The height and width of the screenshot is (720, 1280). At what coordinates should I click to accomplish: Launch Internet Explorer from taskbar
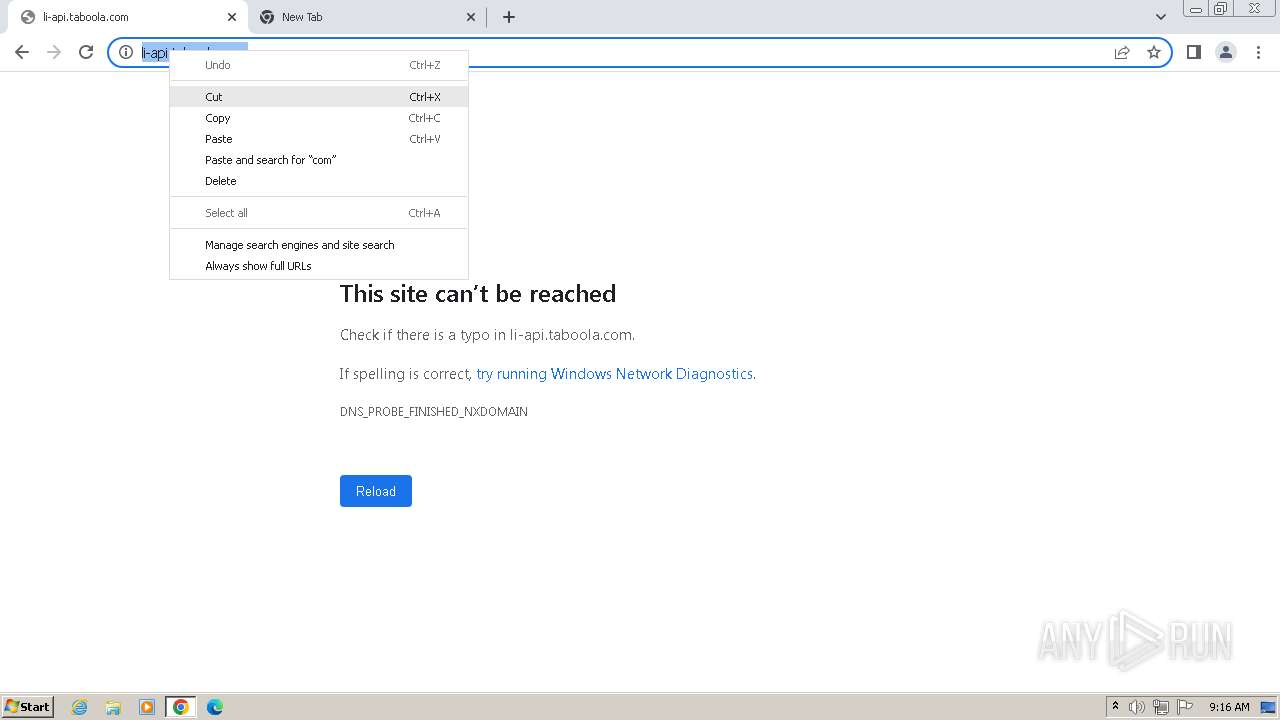point(79,707)
